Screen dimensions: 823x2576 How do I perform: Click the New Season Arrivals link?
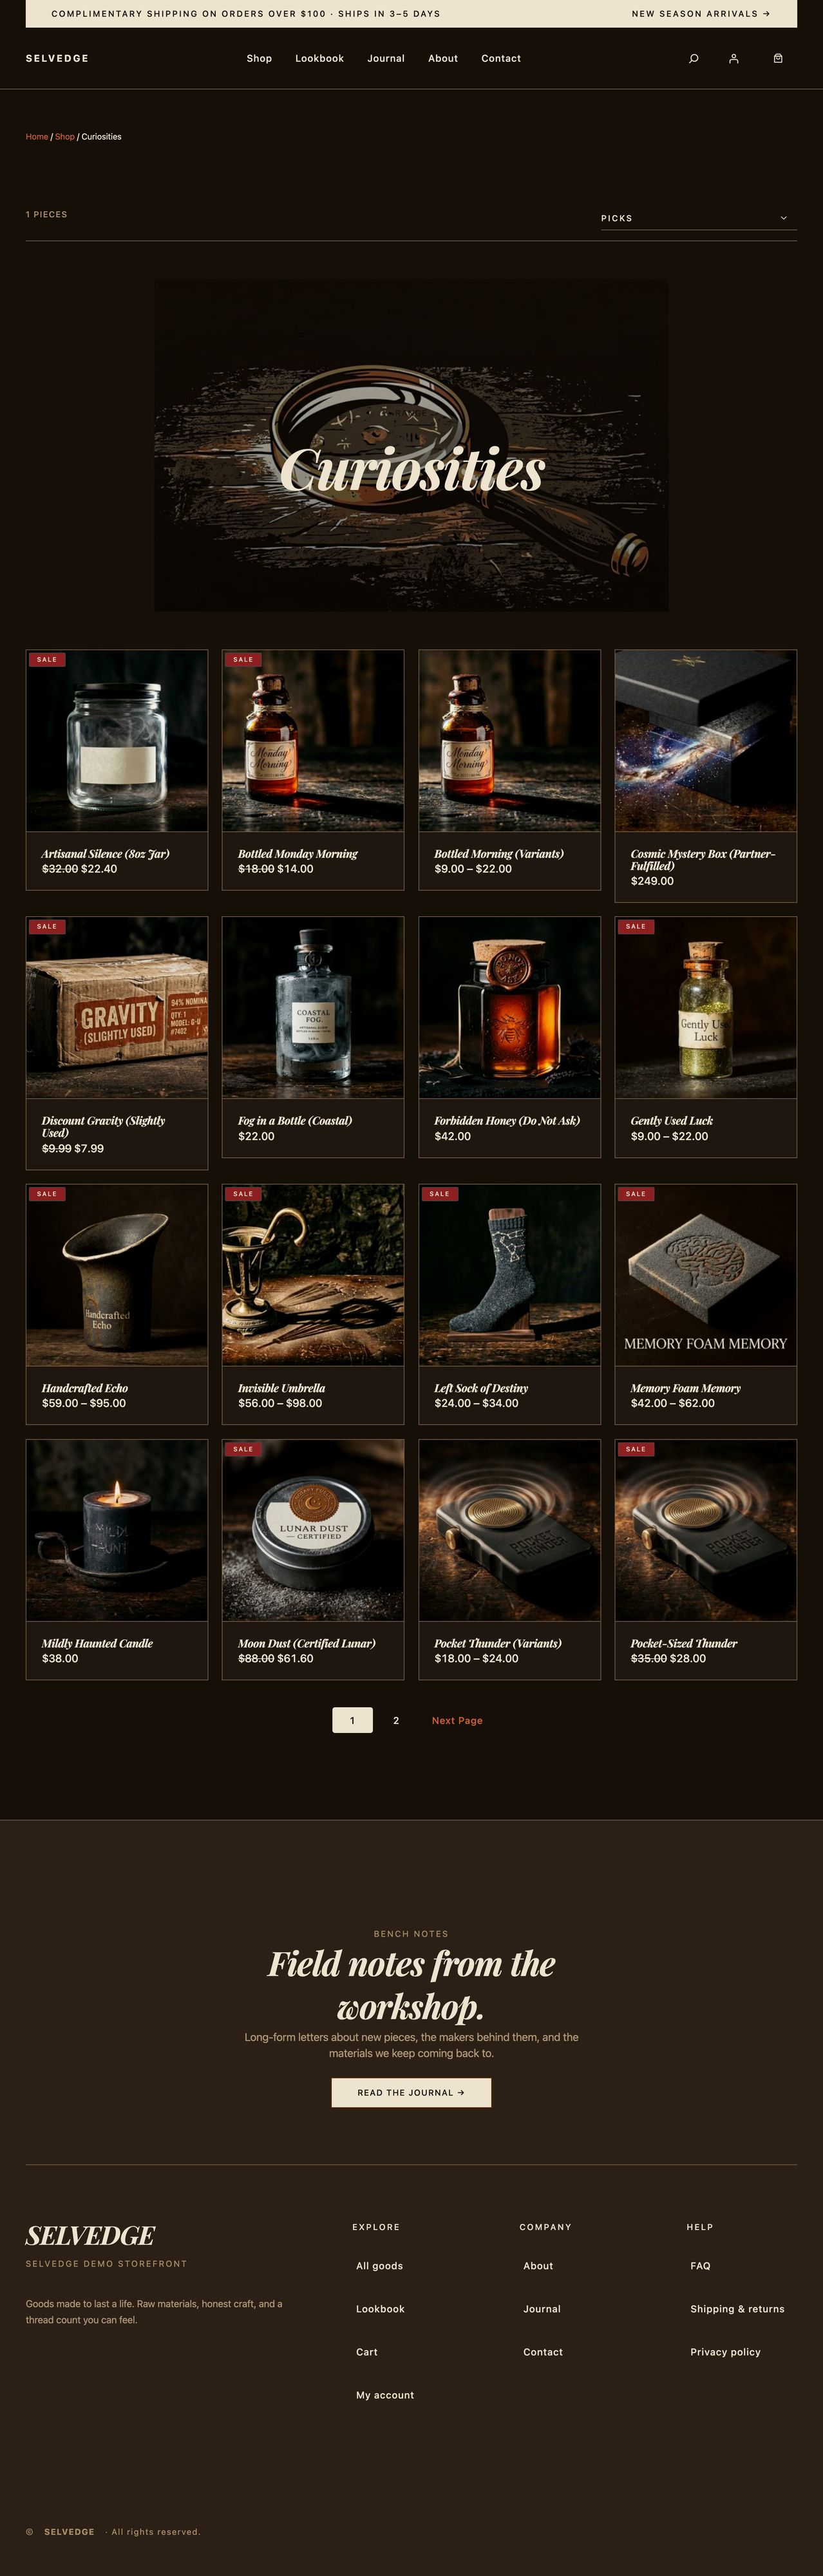(x=701, y=14)
